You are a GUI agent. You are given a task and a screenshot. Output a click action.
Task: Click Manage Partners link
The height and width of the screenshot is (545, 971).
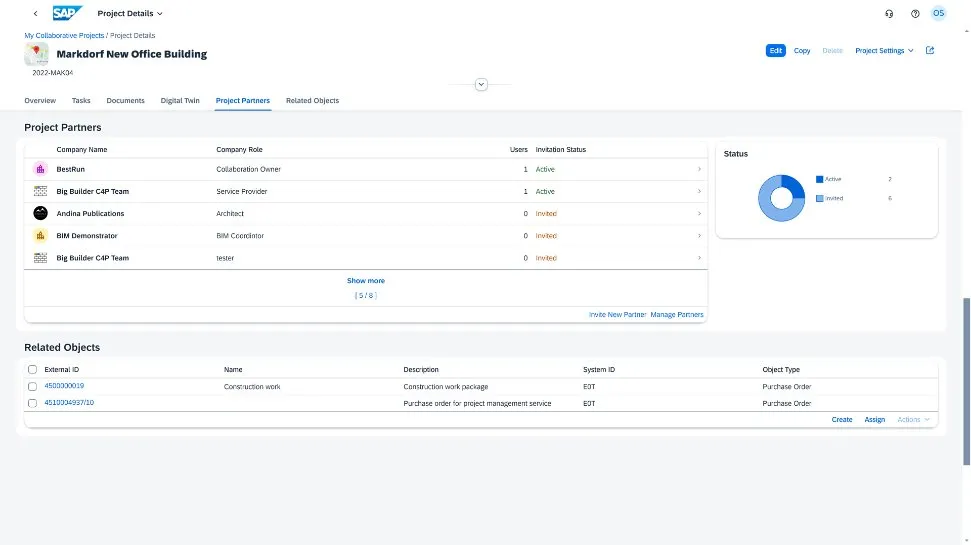point(677,315)
